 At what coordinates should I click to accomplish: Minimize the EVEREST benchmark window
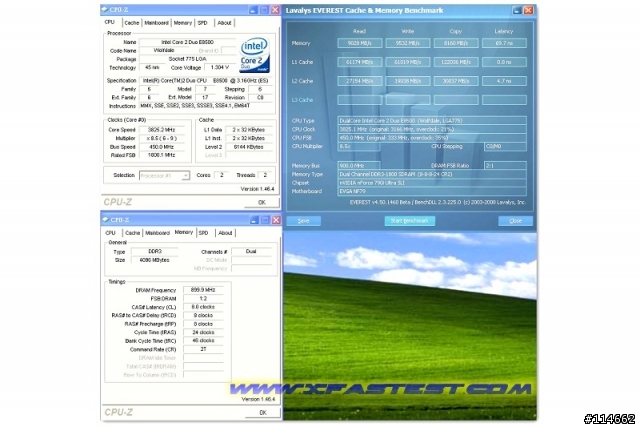coord(517,10)
